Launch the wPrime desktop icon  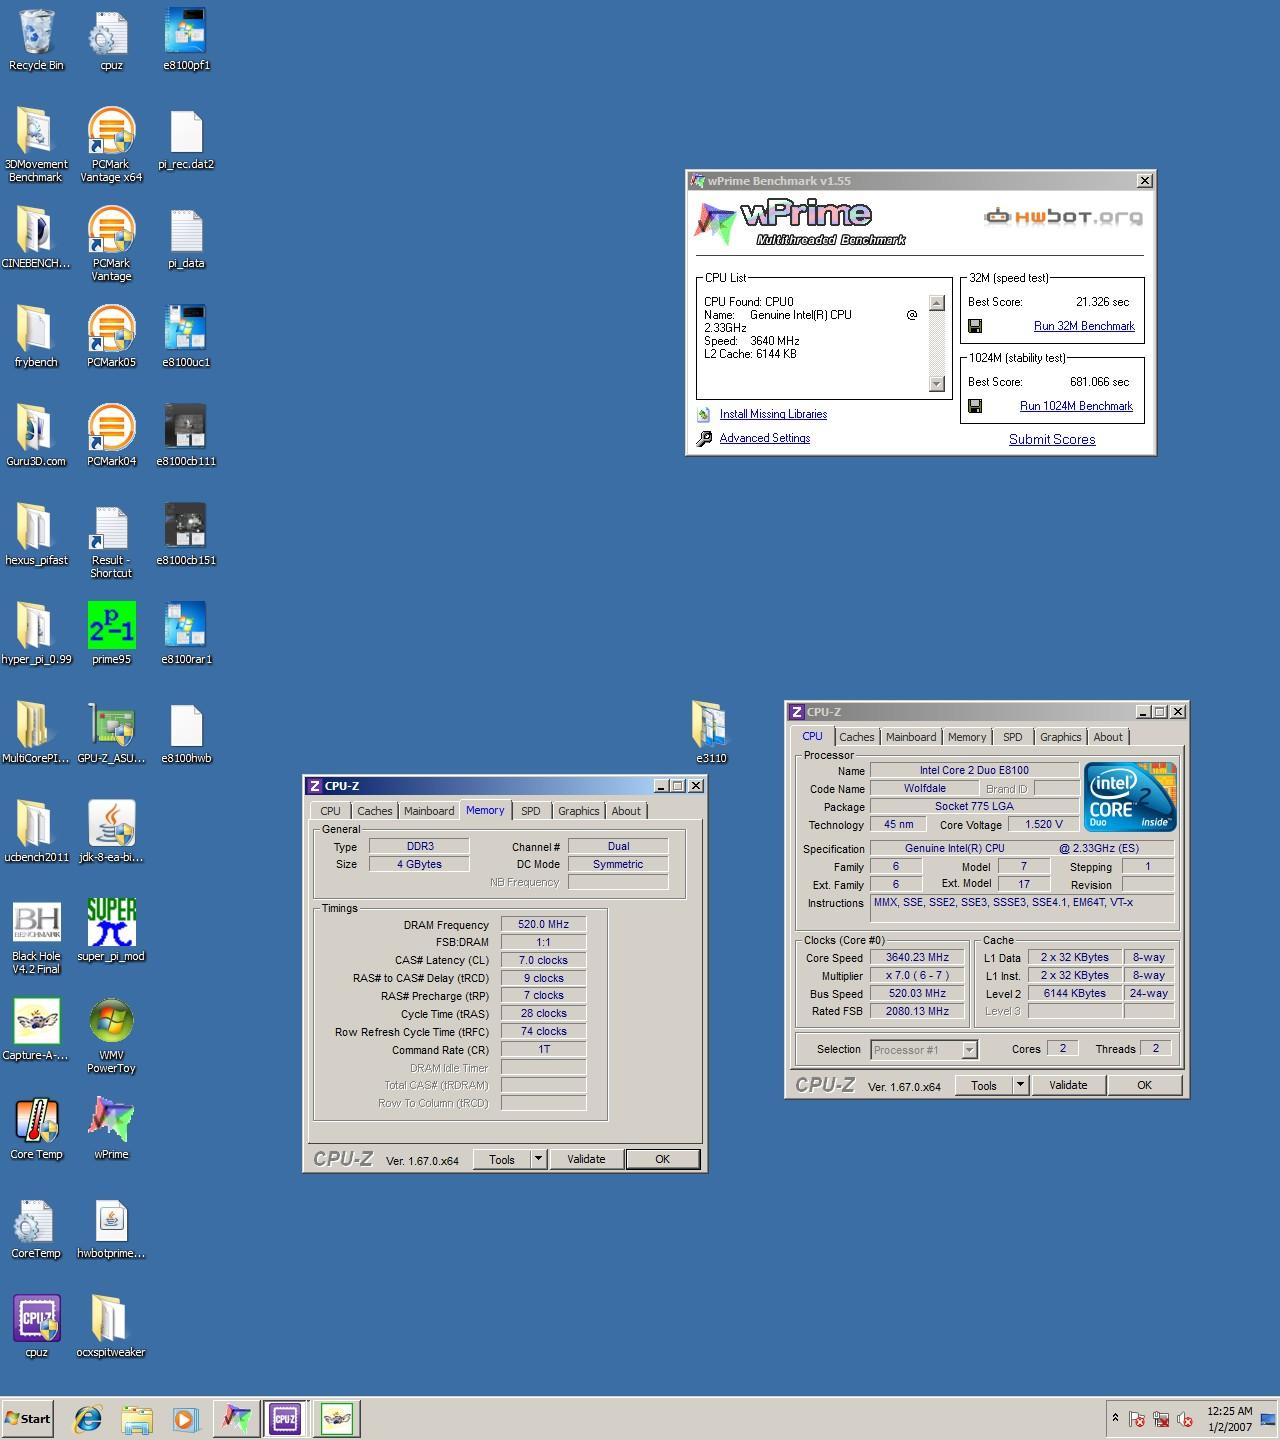(111, 1129)
